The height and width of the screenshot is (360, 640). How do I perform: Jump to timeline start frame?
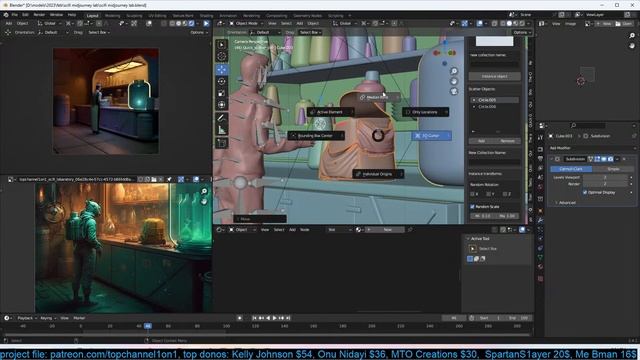[254, 318]
